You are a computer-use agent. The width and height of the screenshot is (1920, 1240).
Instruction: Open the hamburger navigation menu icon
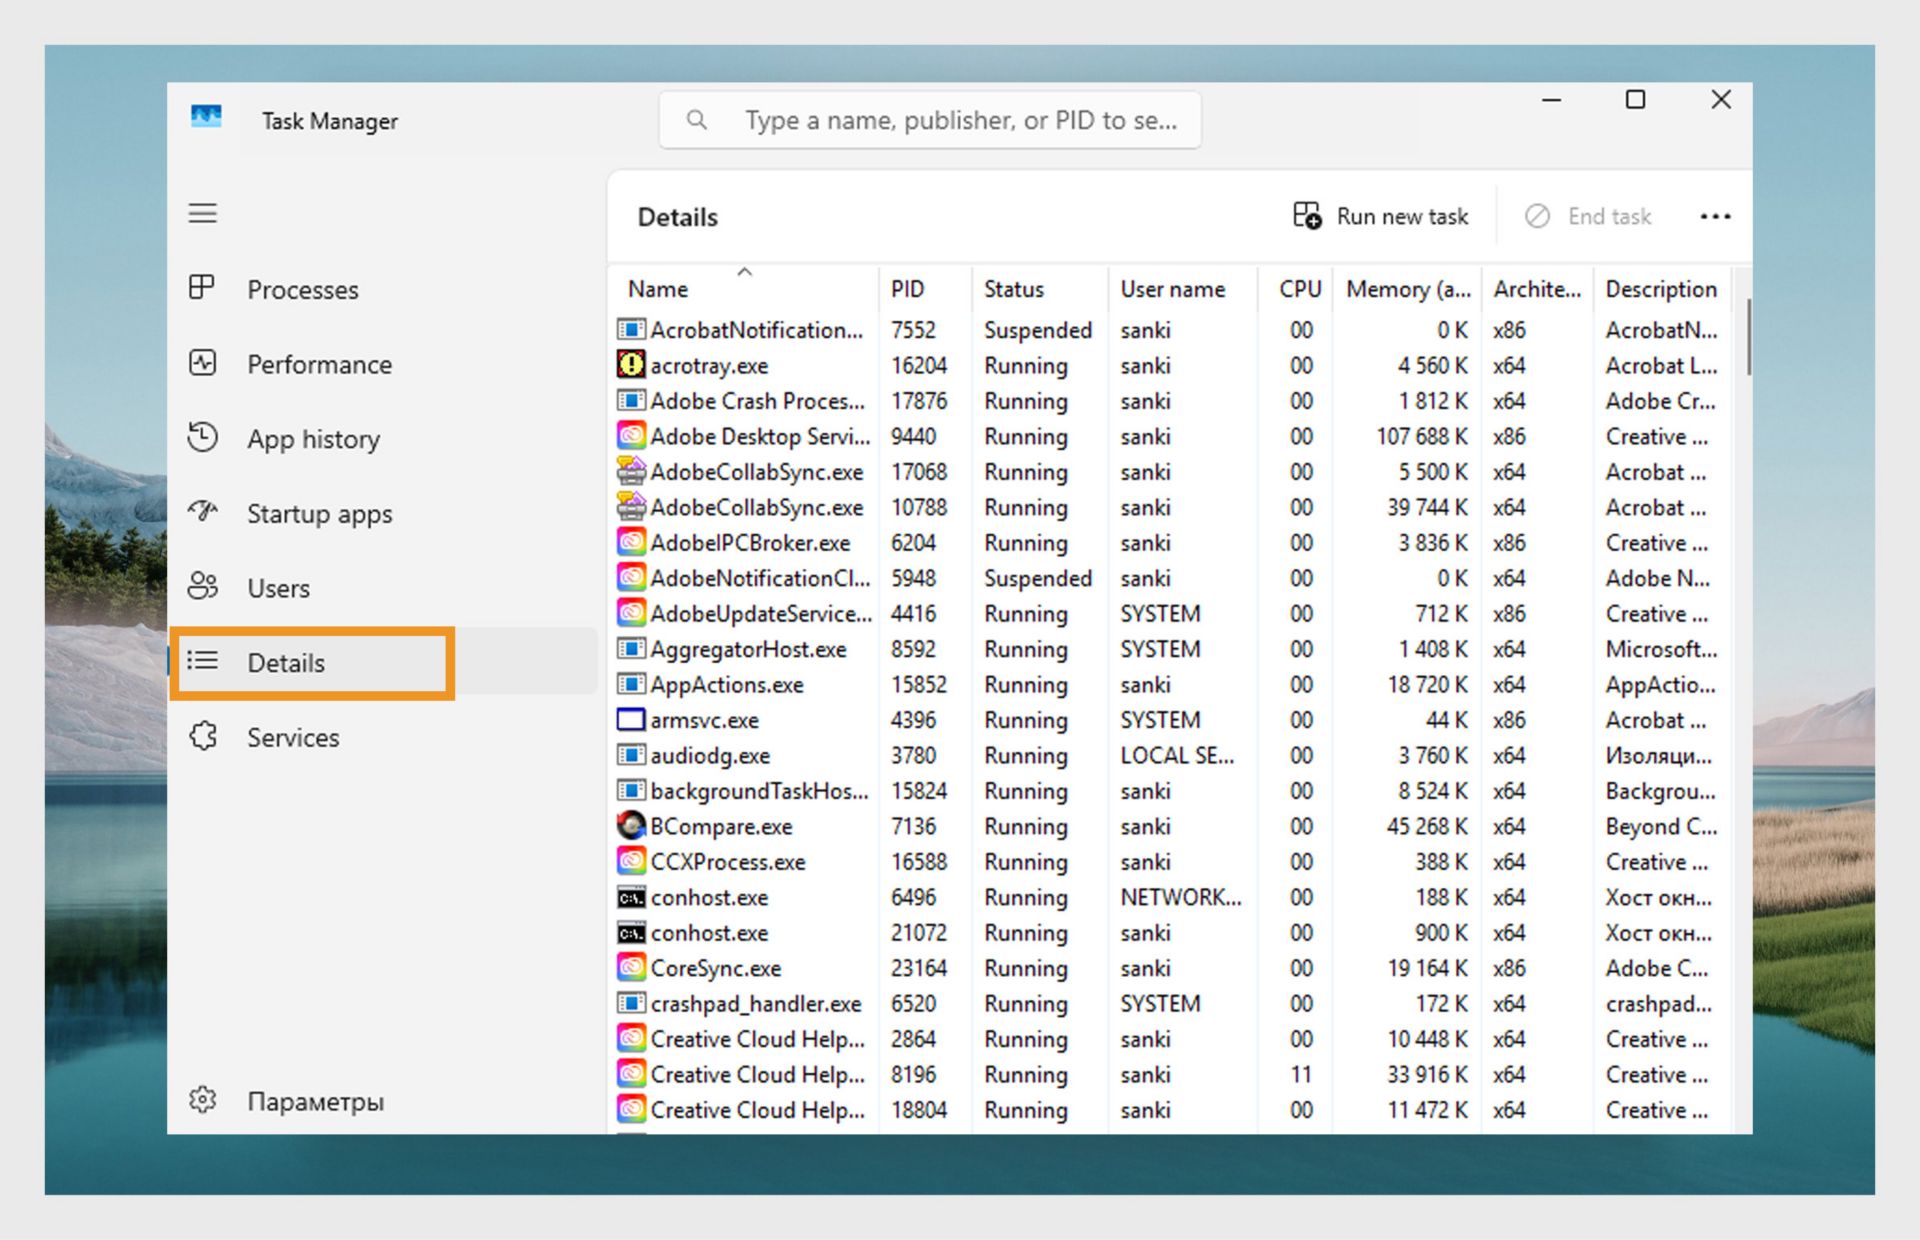[203, 213]
